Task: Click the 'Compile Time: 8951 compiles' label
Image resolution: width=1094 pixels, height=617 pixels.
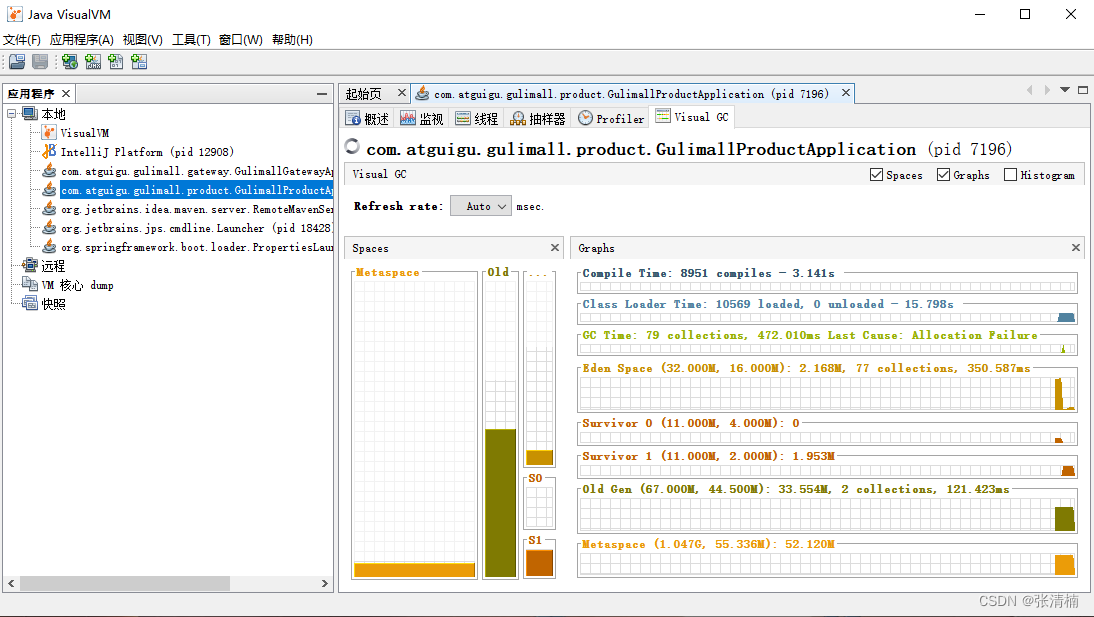Action: (708, 273)
